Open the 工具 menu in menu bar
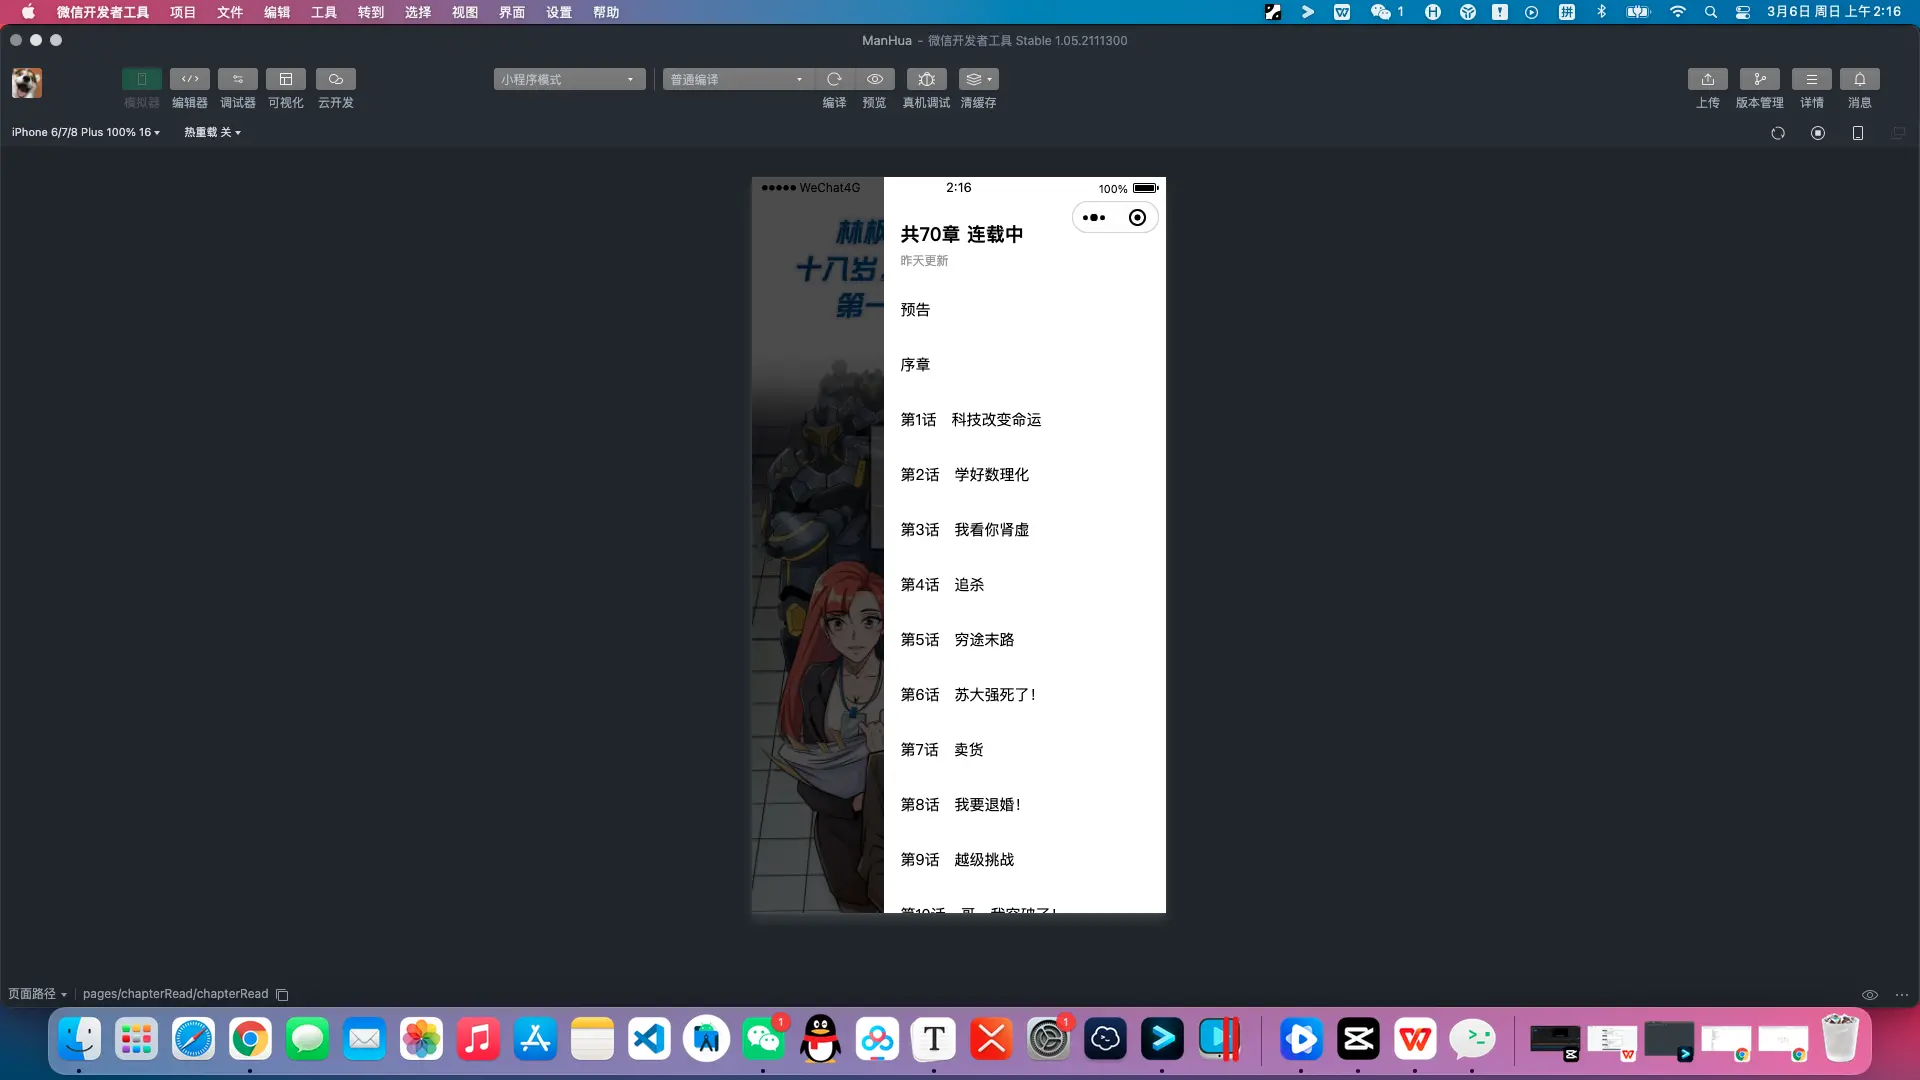1920x1080 pixels. 322,12
